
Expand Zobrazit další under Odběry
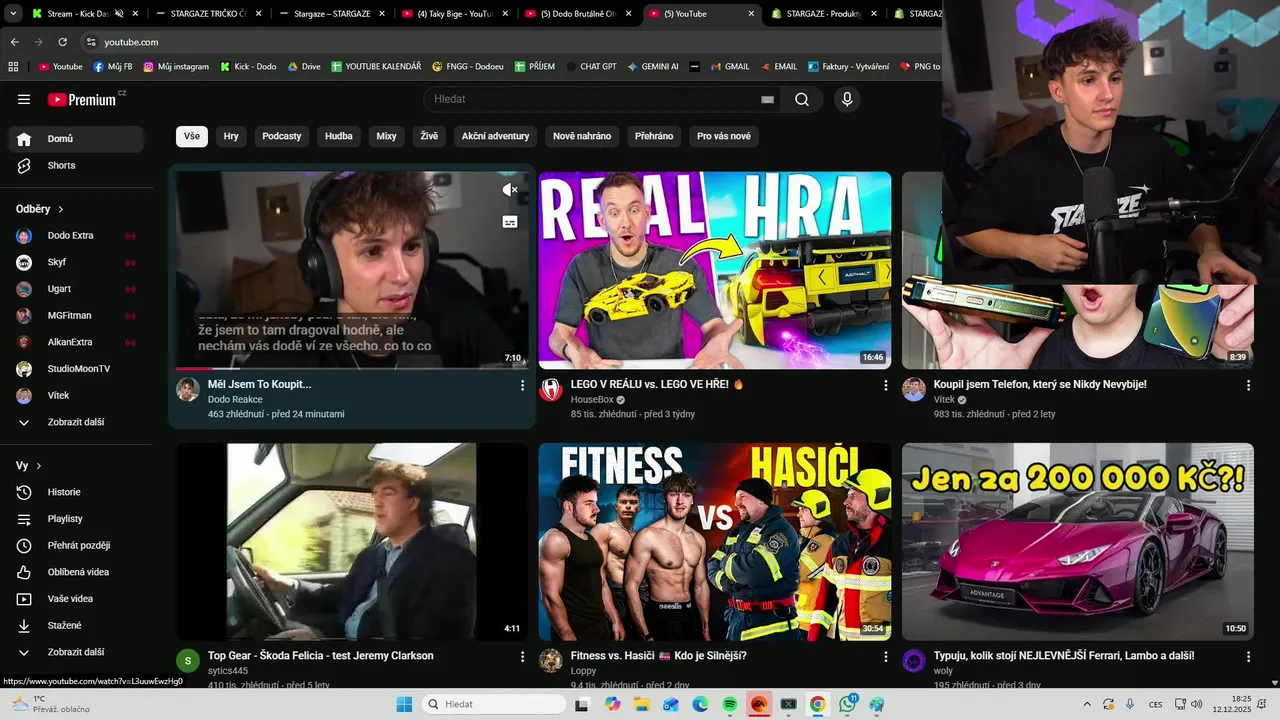pos(76,422)
